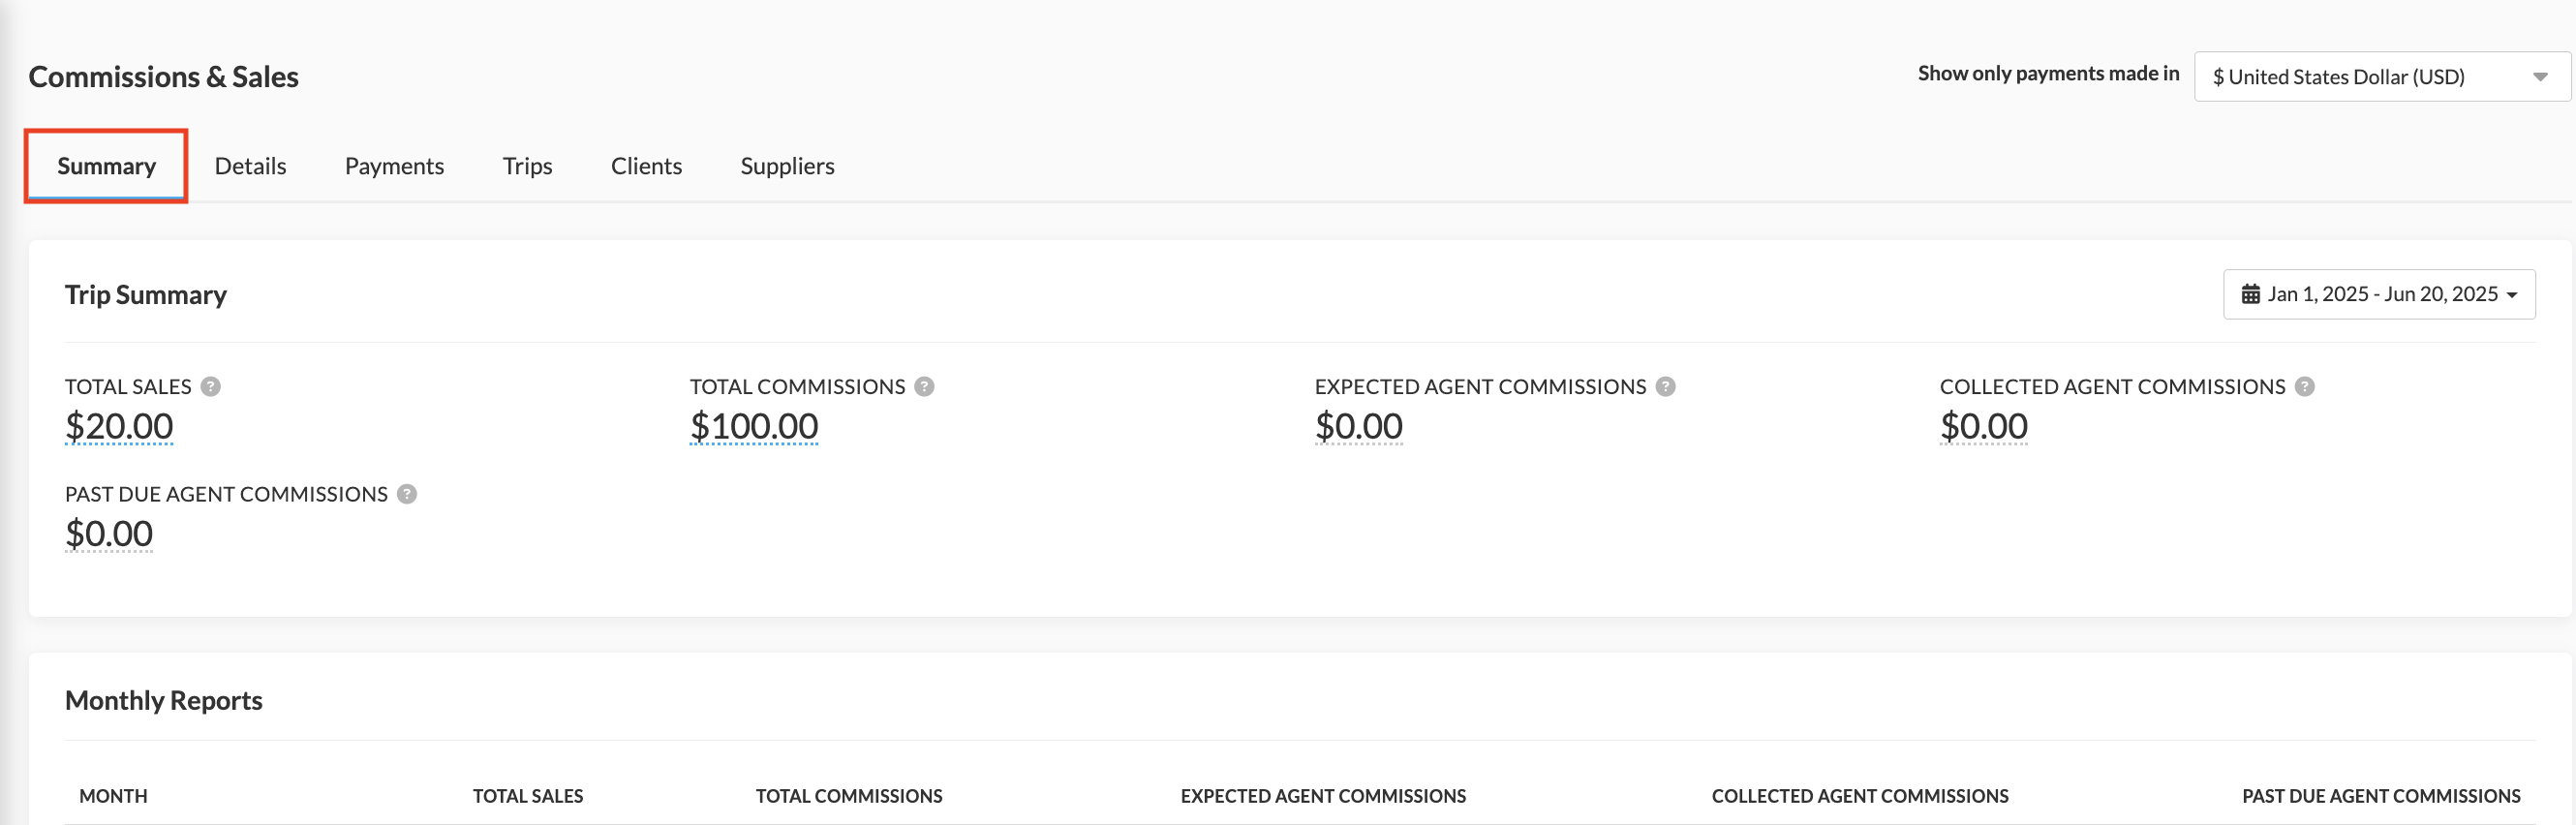Open Expected Agent Commissions help icon
The height and width of the screenshot is (825, 2576).
click(1665, 386)
